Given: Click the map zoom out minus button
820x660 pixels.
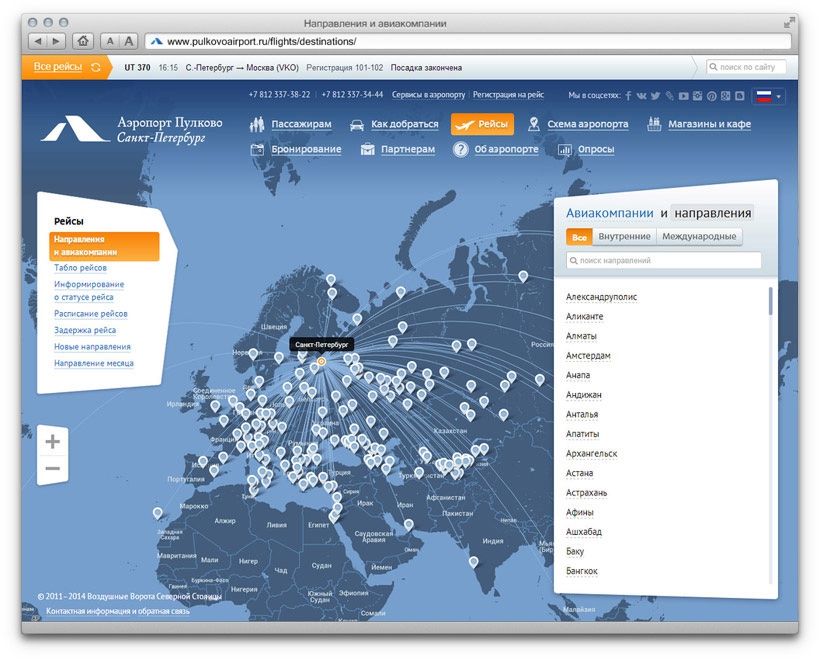Looking at the screenshot, I should coord(53,469).
